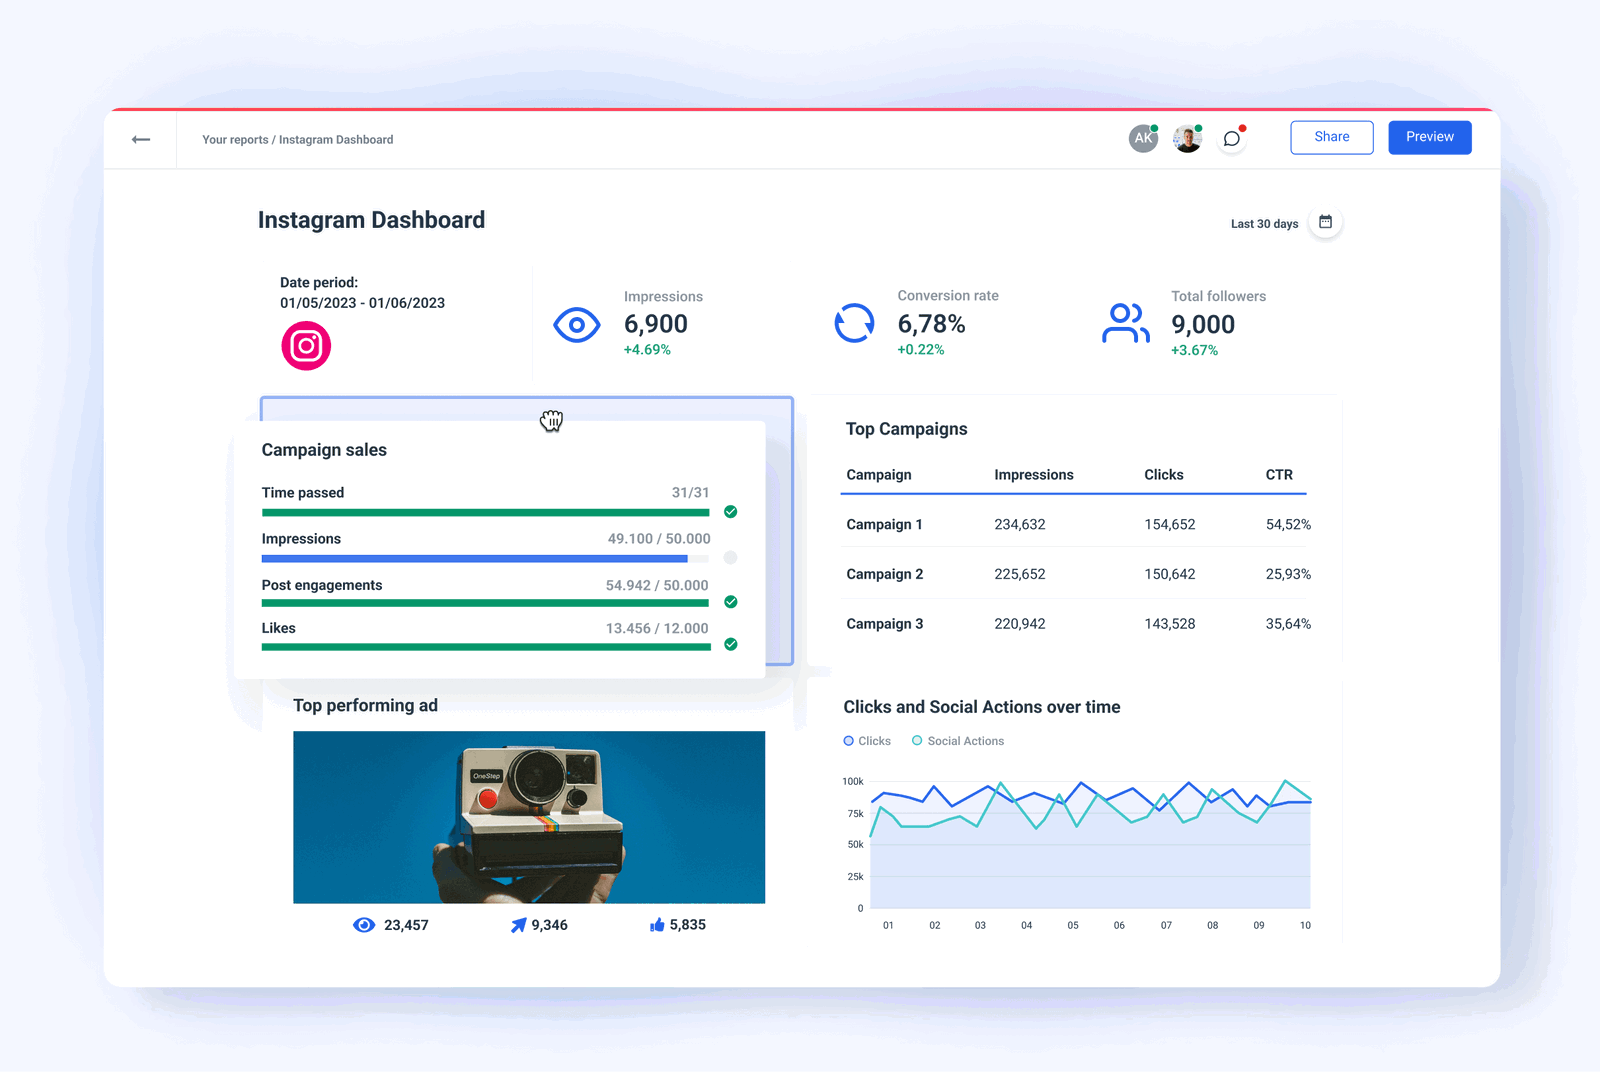The height and width of the screenshot is (1072, 1600).
Task: Open the calendar icon next to Last 30 days
Action: pyautogui.click(x=1325, y=222)
